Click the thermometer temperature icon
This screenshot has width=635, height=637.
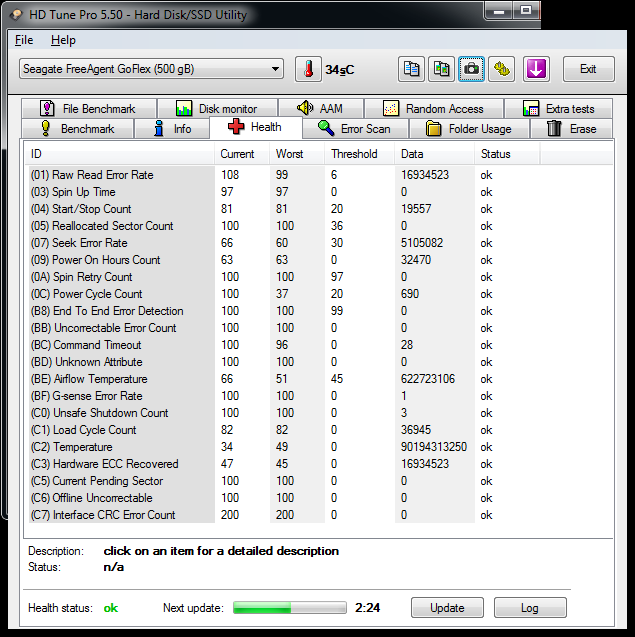click(x=308, y=69)
